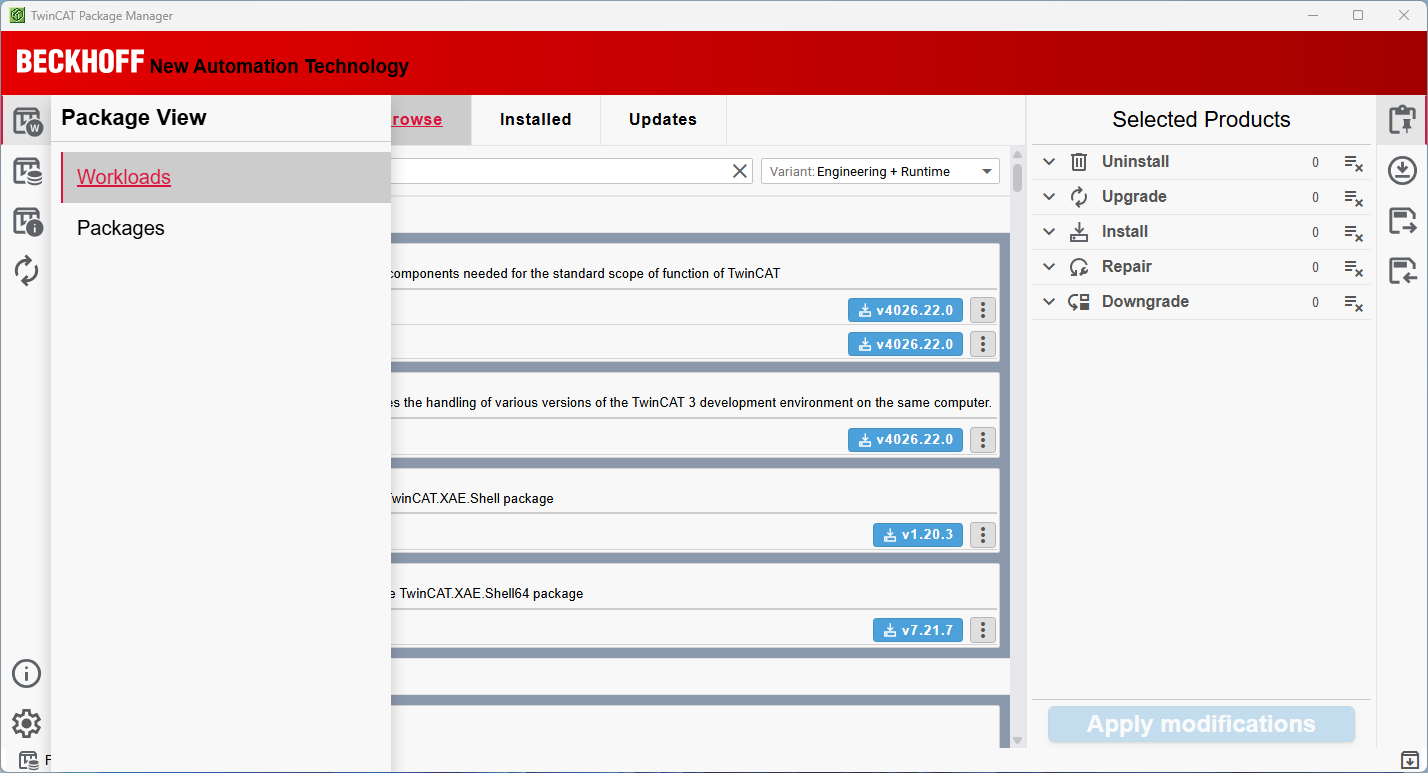Click the X to clear search box
The image size is (1428, 773).
pos(740,171)
